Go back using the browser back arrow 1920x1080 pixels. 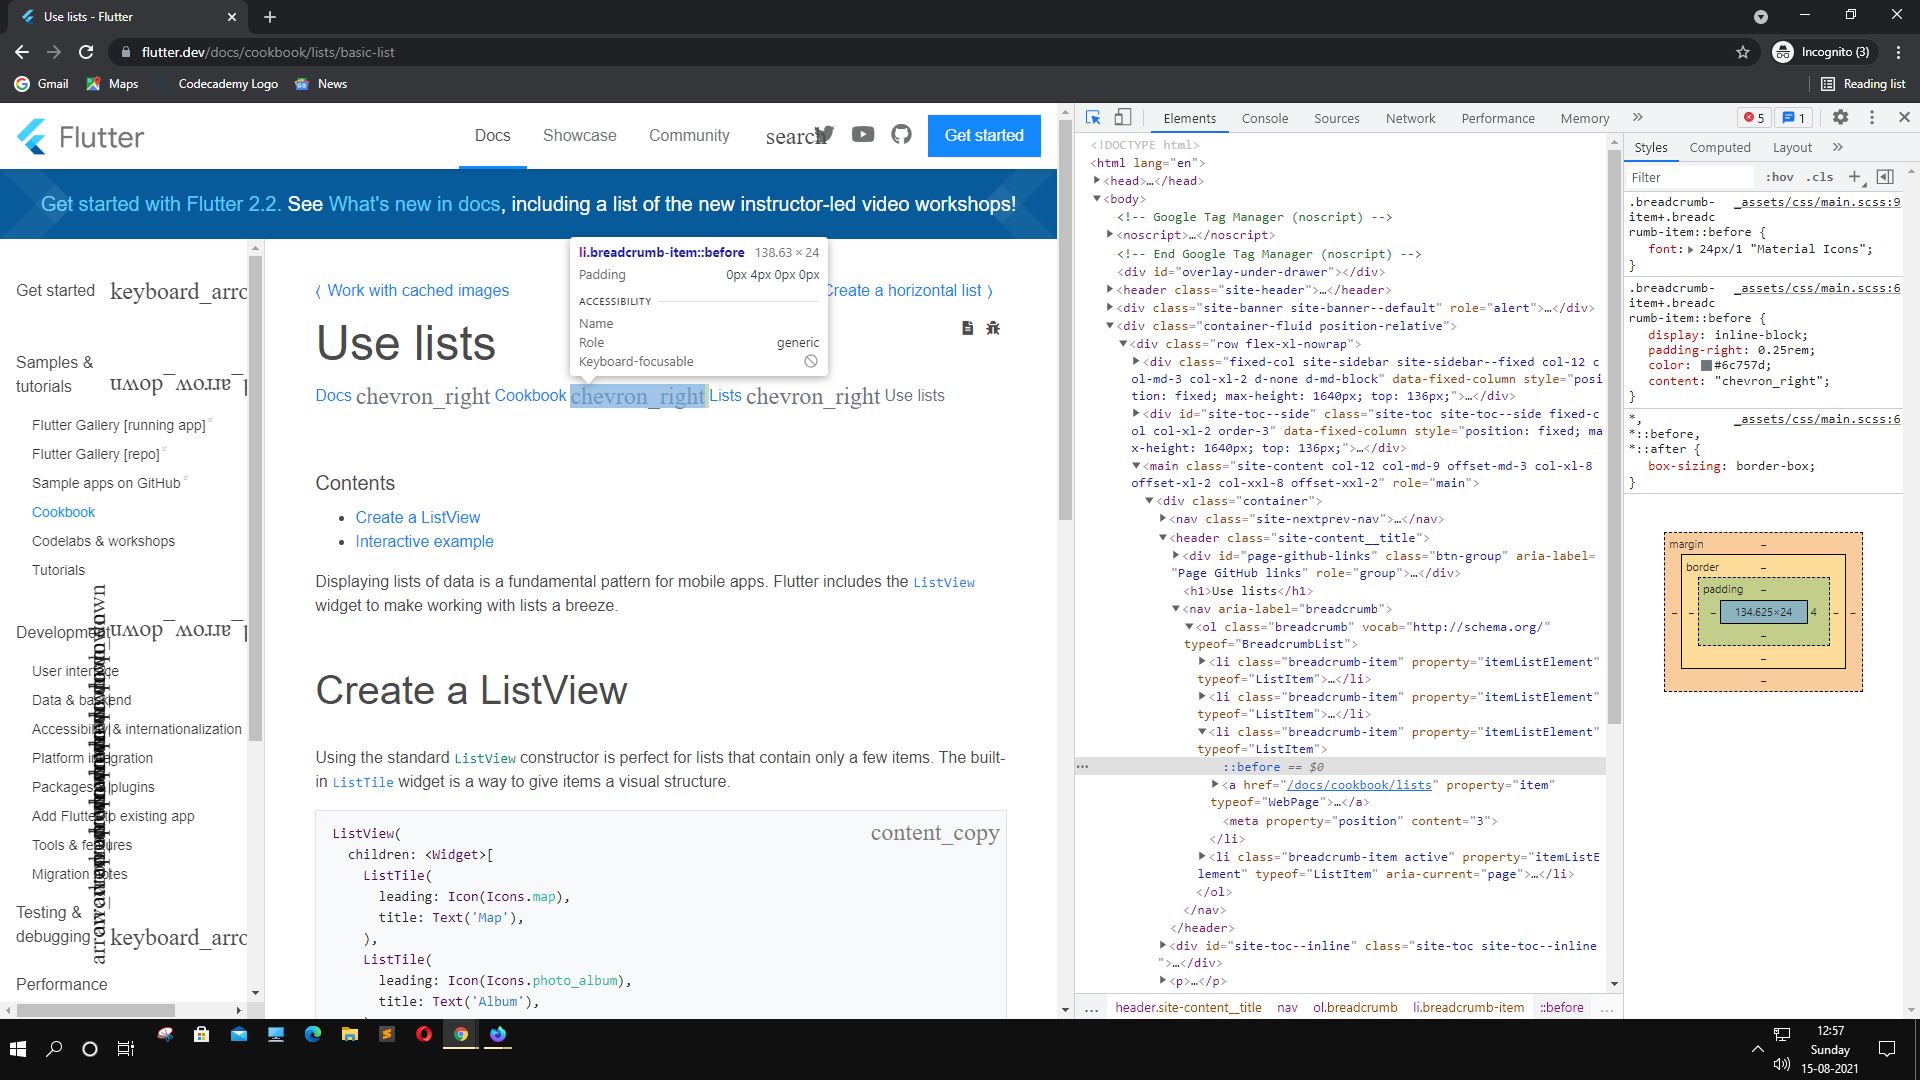pyautogui.click(x=22, y=52)
